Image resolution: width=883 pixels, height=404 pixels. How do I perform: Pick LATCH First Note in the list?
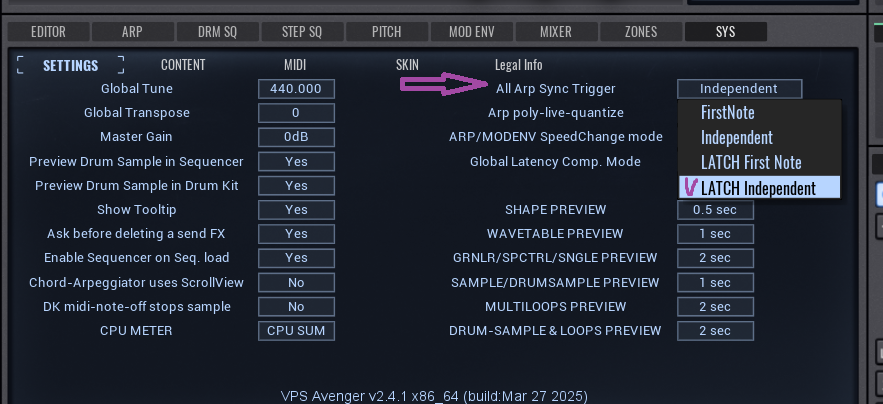pos(751,162)
